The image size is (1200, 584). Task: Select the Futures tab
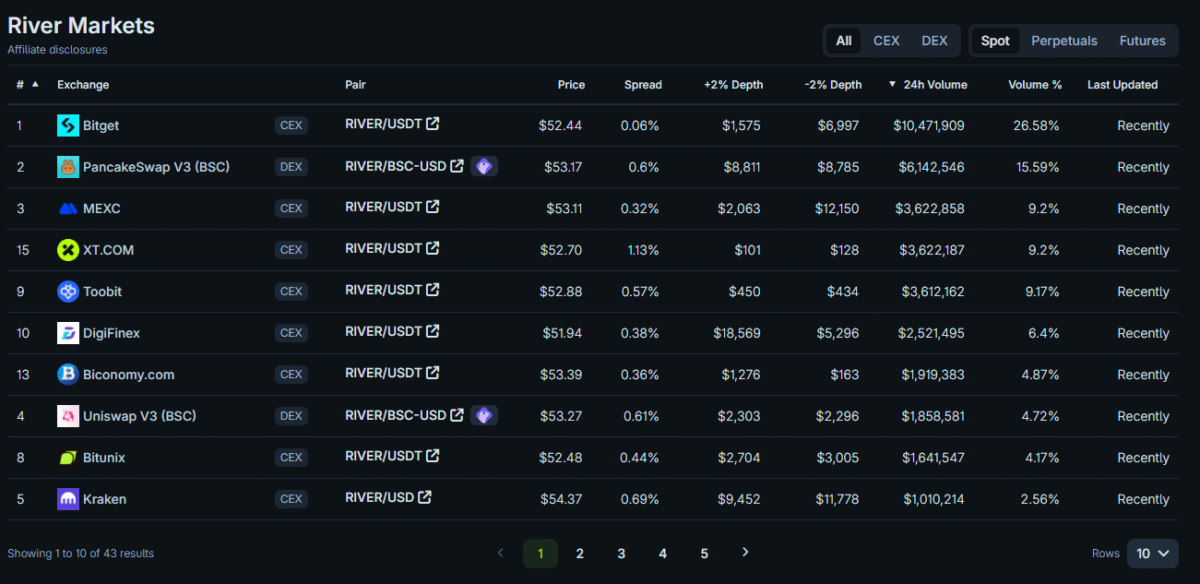coord(1142,41)
